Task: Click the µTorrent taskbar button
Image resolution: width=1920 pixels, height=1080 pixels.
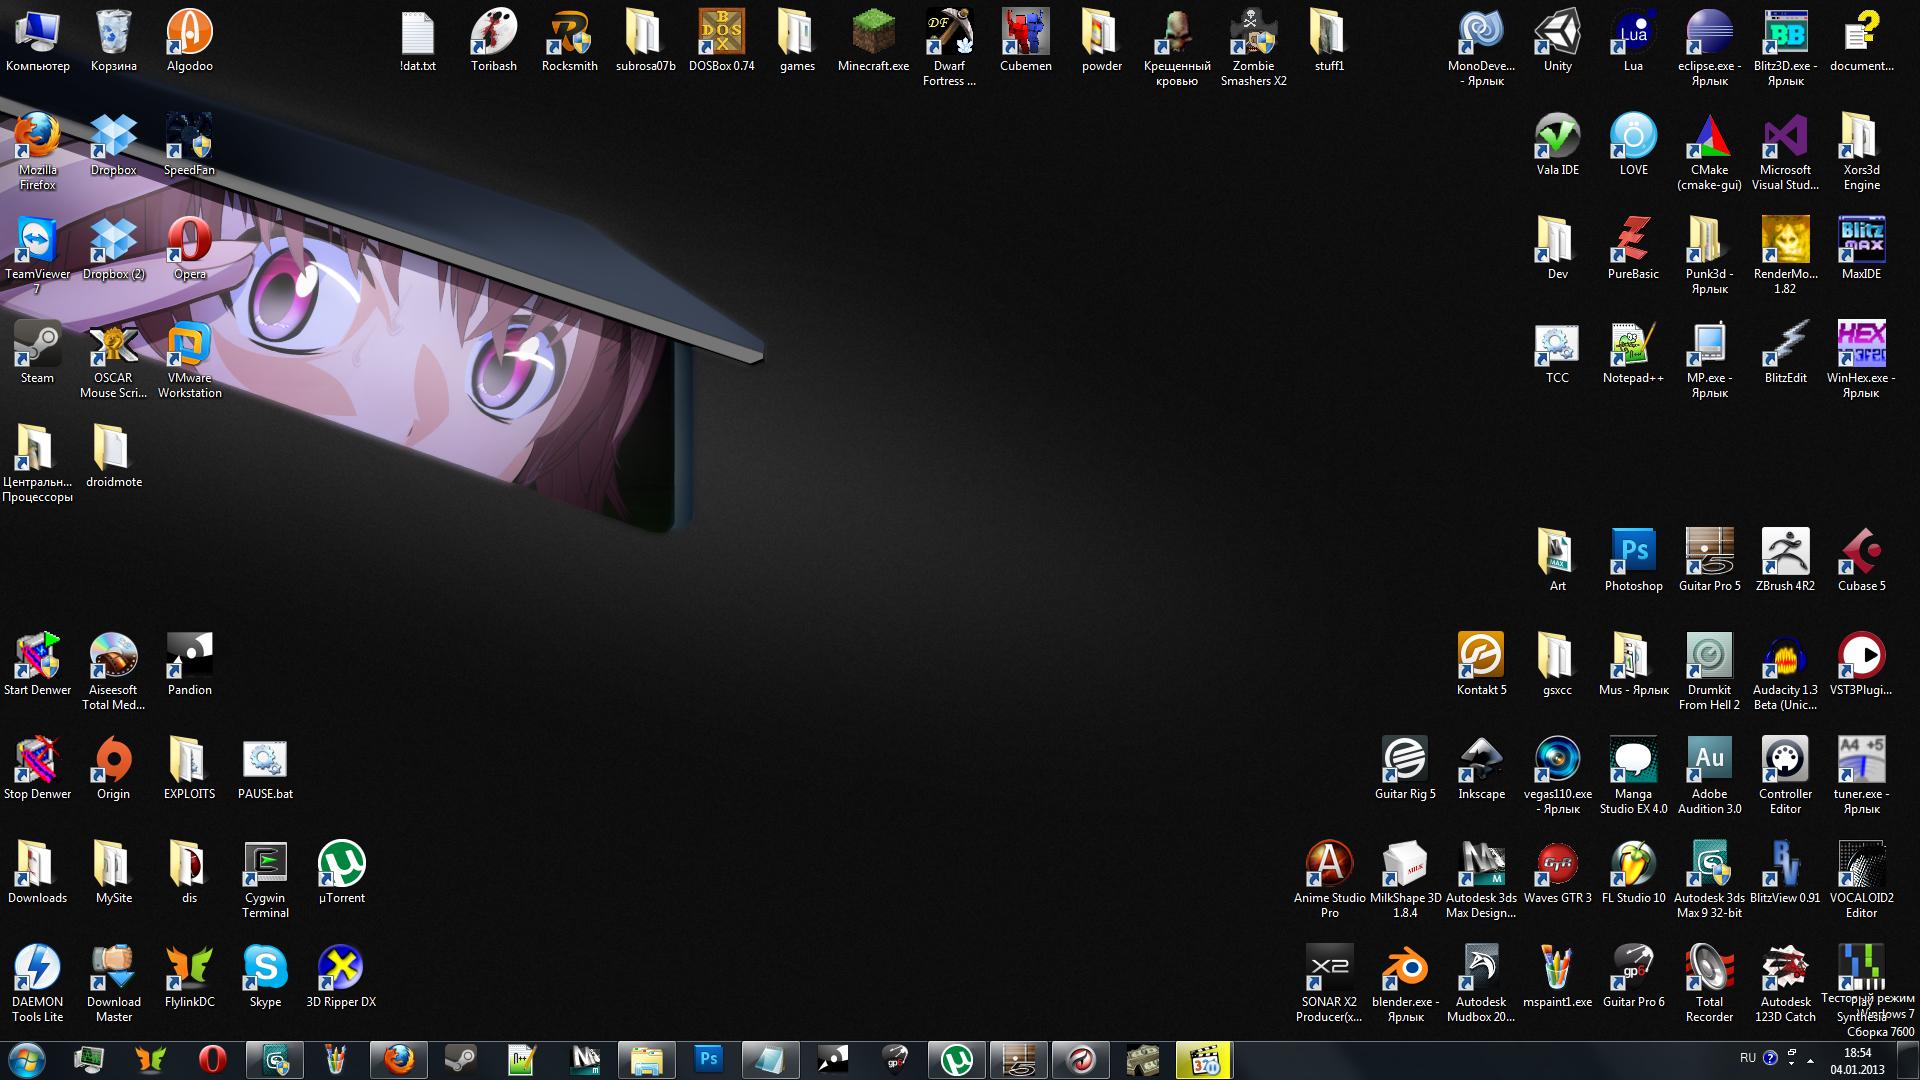Action: [x=956, y=1059]
